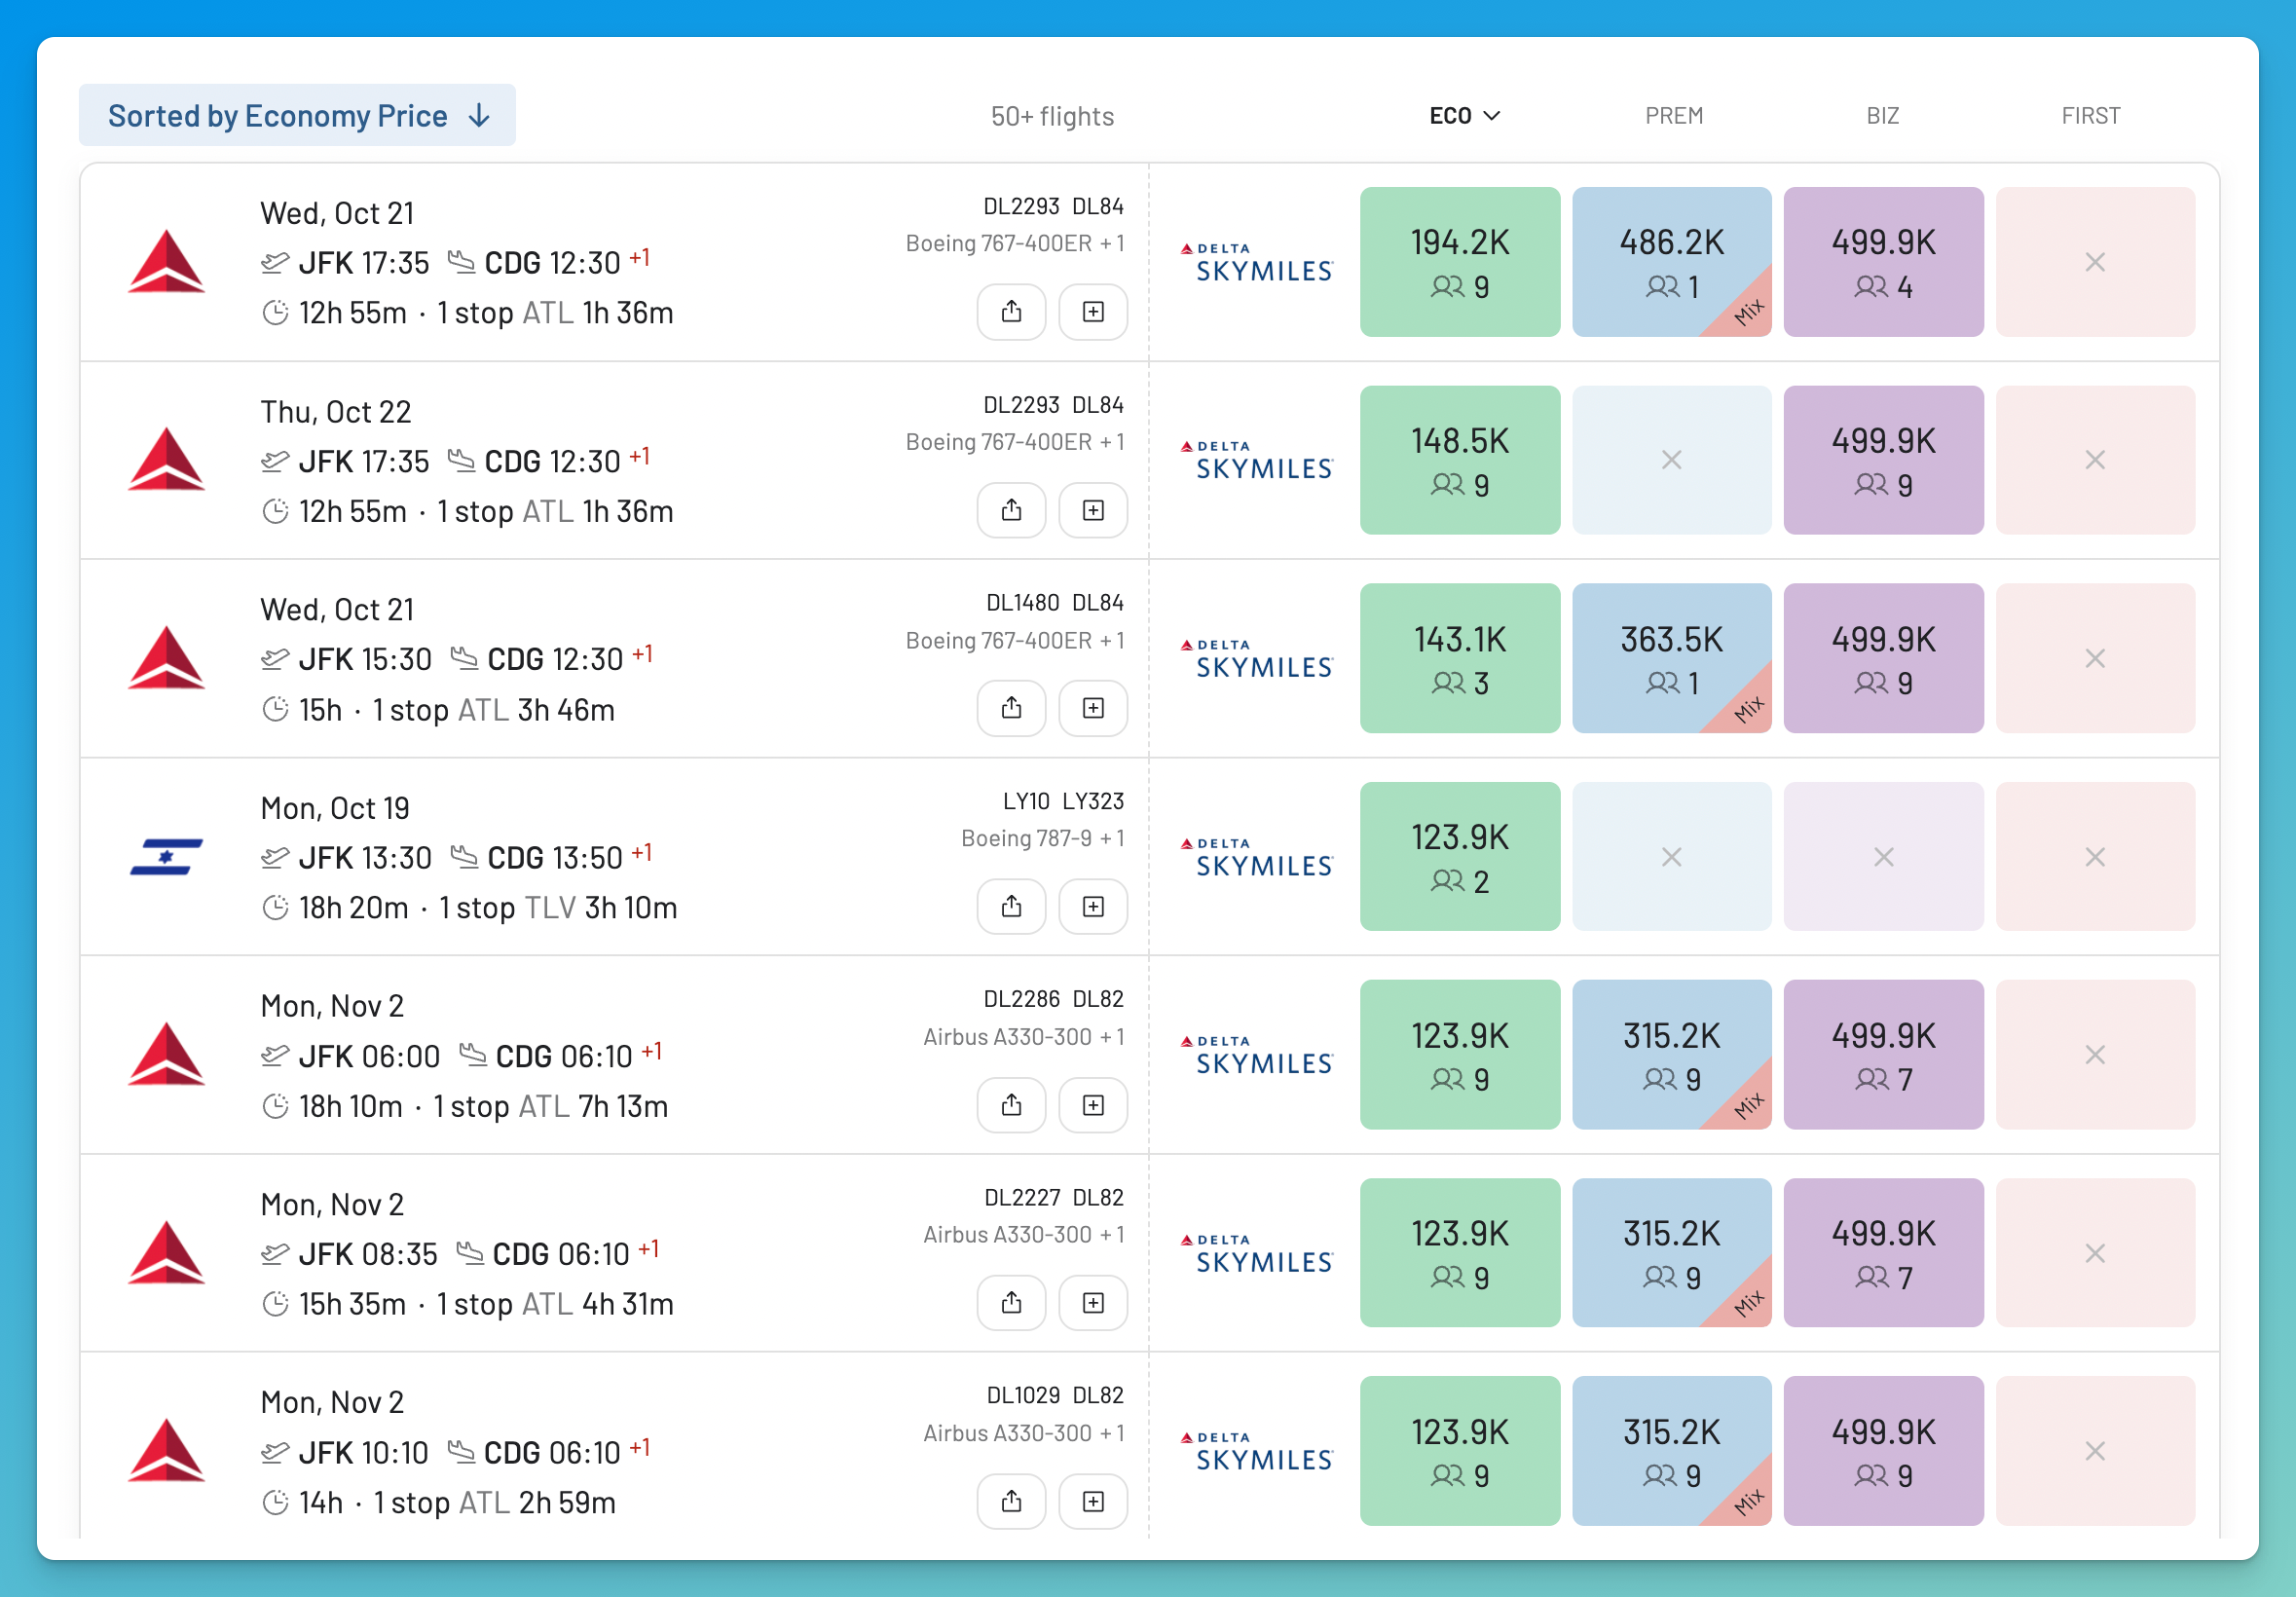Click Delta SkyMiles logo on DL2293 Oct 21 row

tap(1256, 263)
